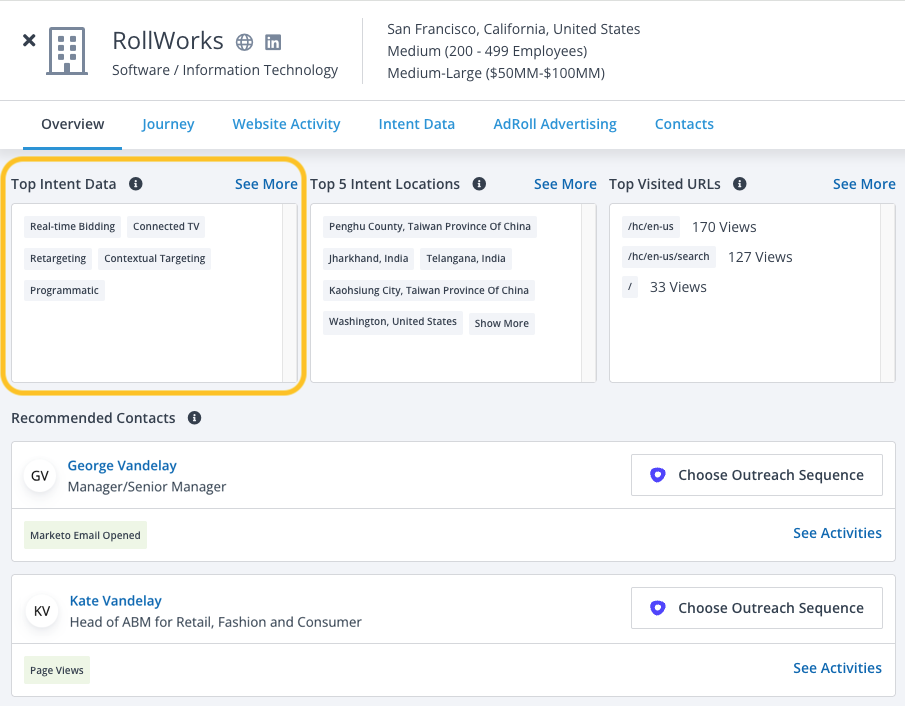Open Choose Outreach Sequence for Kate Vandelay
This screenshot has width=905, height=706.
click(x=757, y=608)
